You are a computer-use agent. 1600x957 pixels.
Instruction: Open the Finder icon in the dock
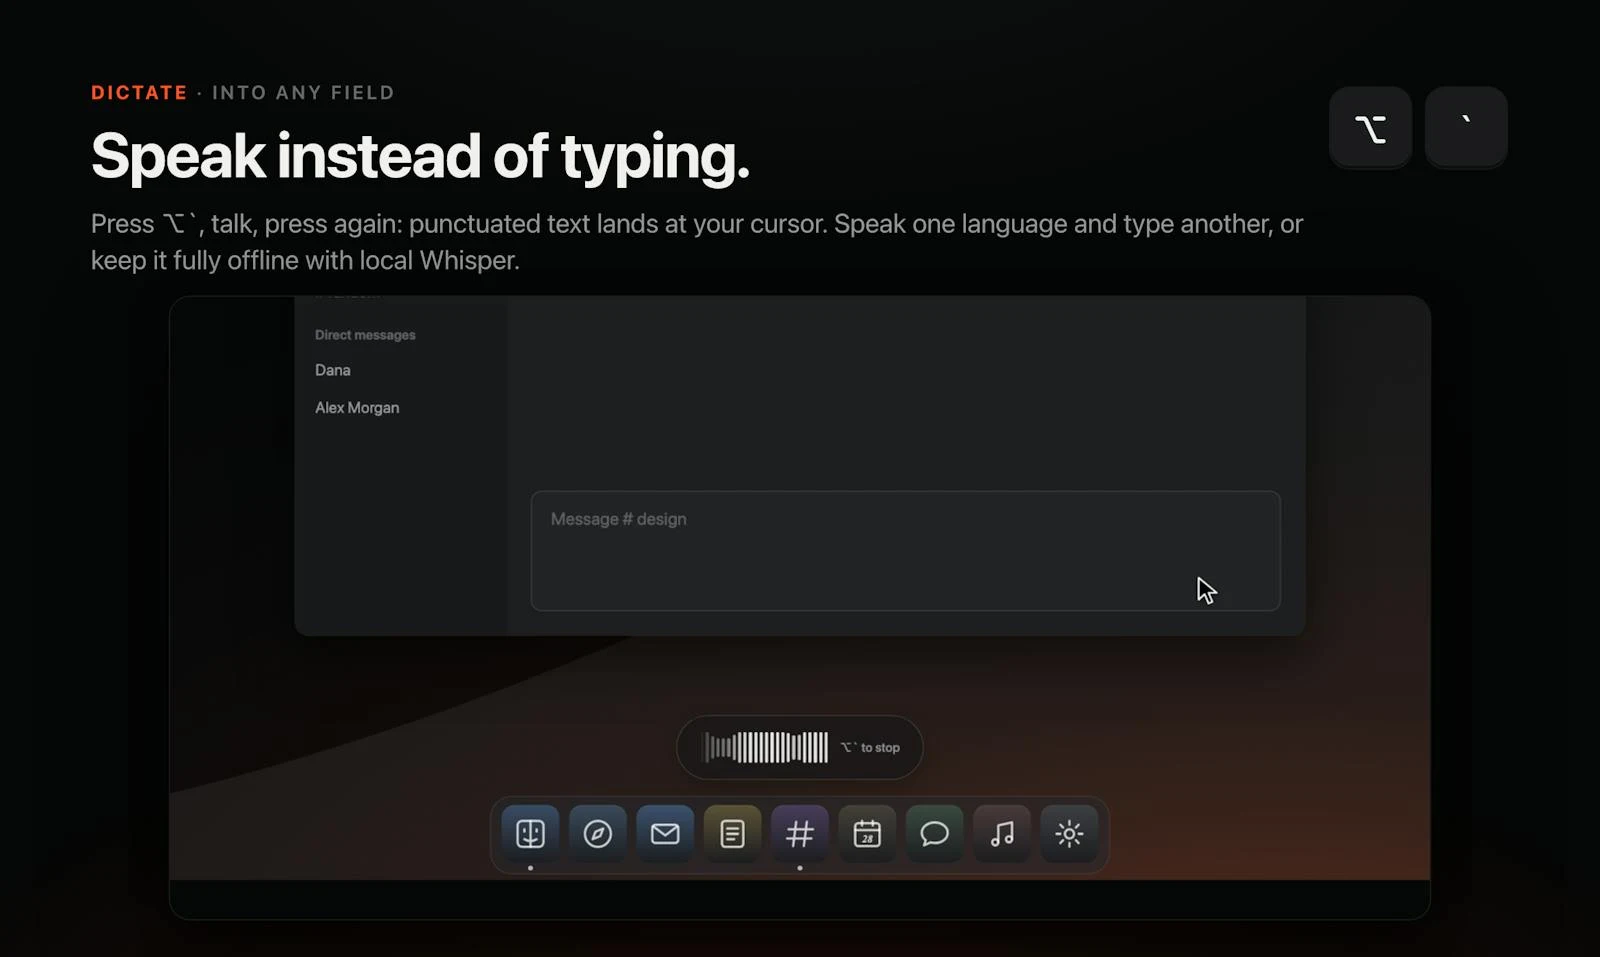pyautogui.click(x=530, y=833)
